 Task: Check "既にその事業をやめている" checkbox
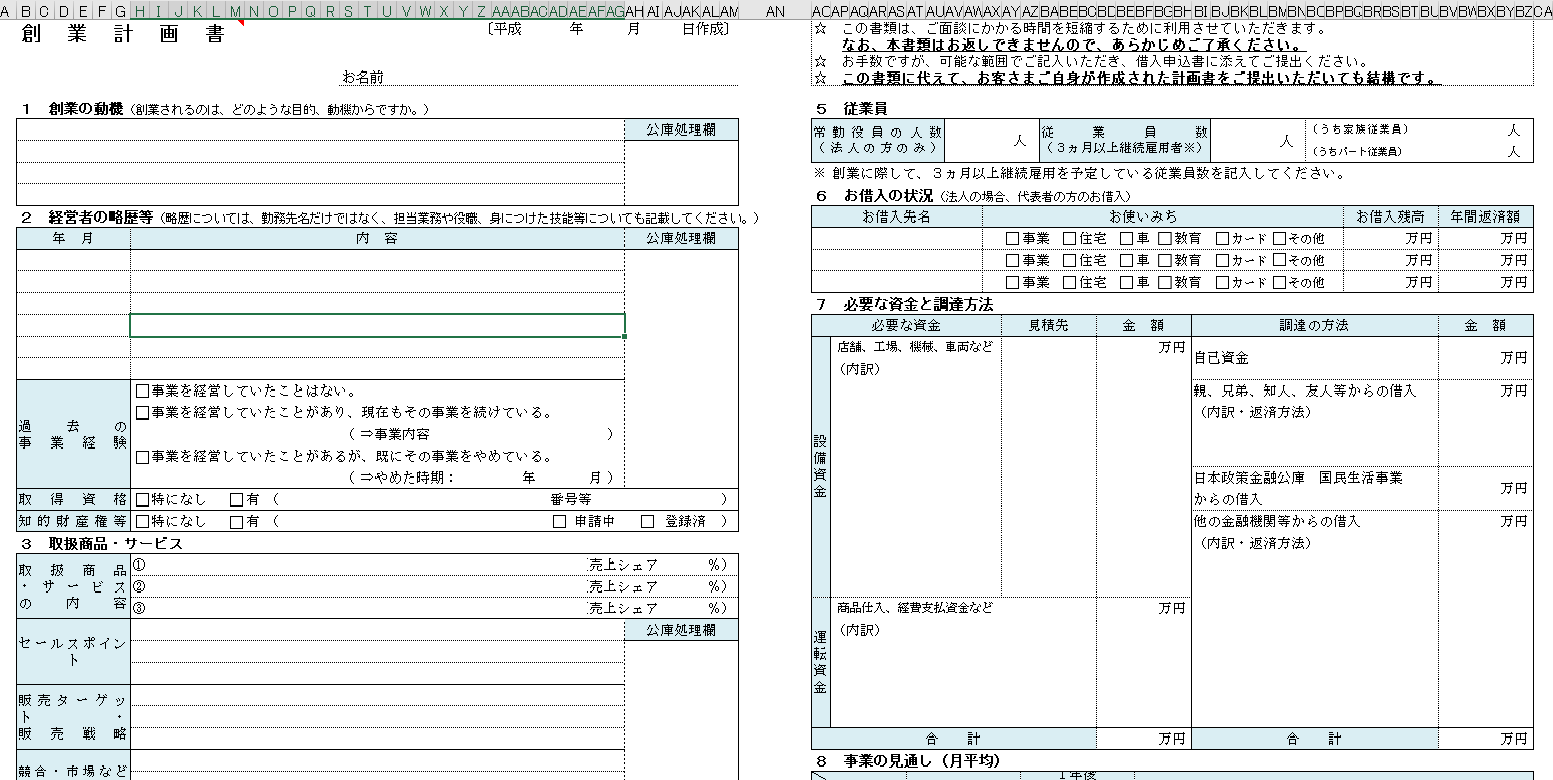(x=142, y=457)
